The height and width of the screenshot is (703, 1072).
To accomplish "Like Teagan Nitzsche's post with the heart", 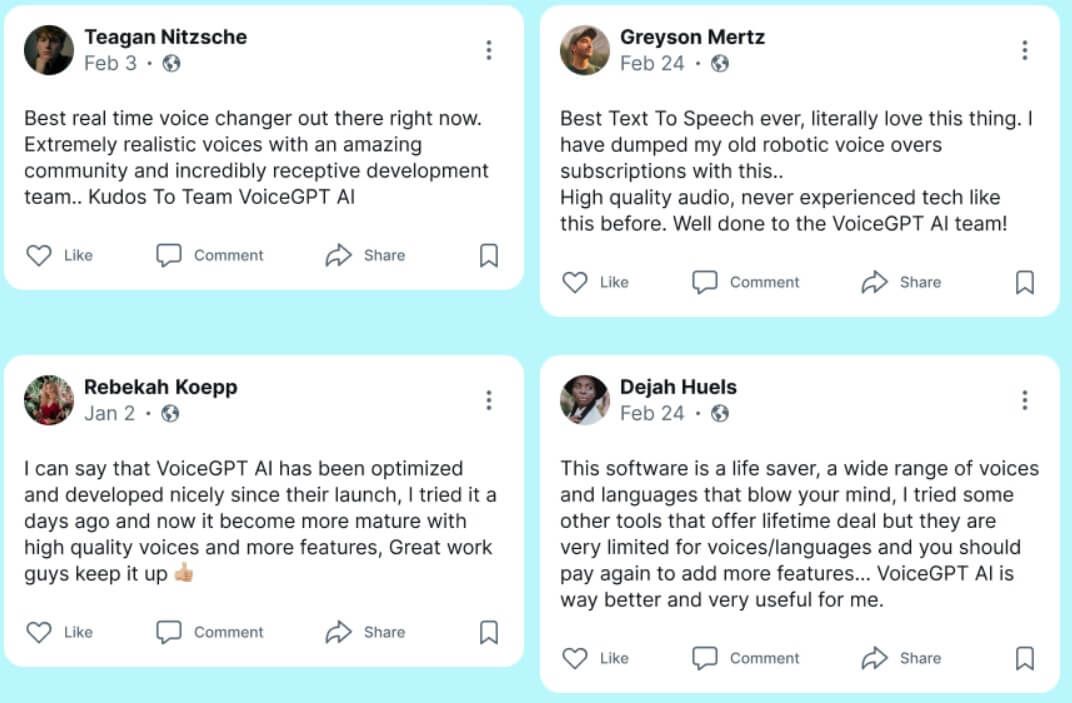I will pos(39,256).
